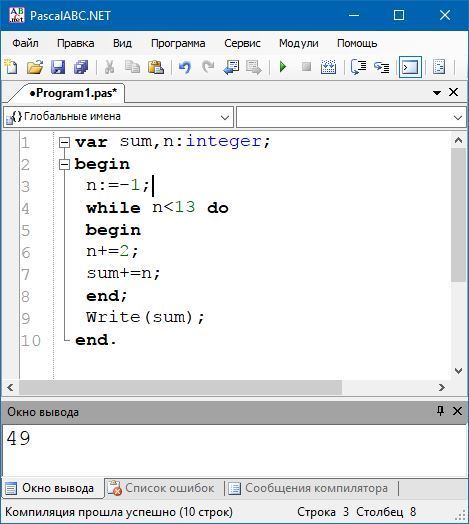Open the Программа menu

coord(178,43)
